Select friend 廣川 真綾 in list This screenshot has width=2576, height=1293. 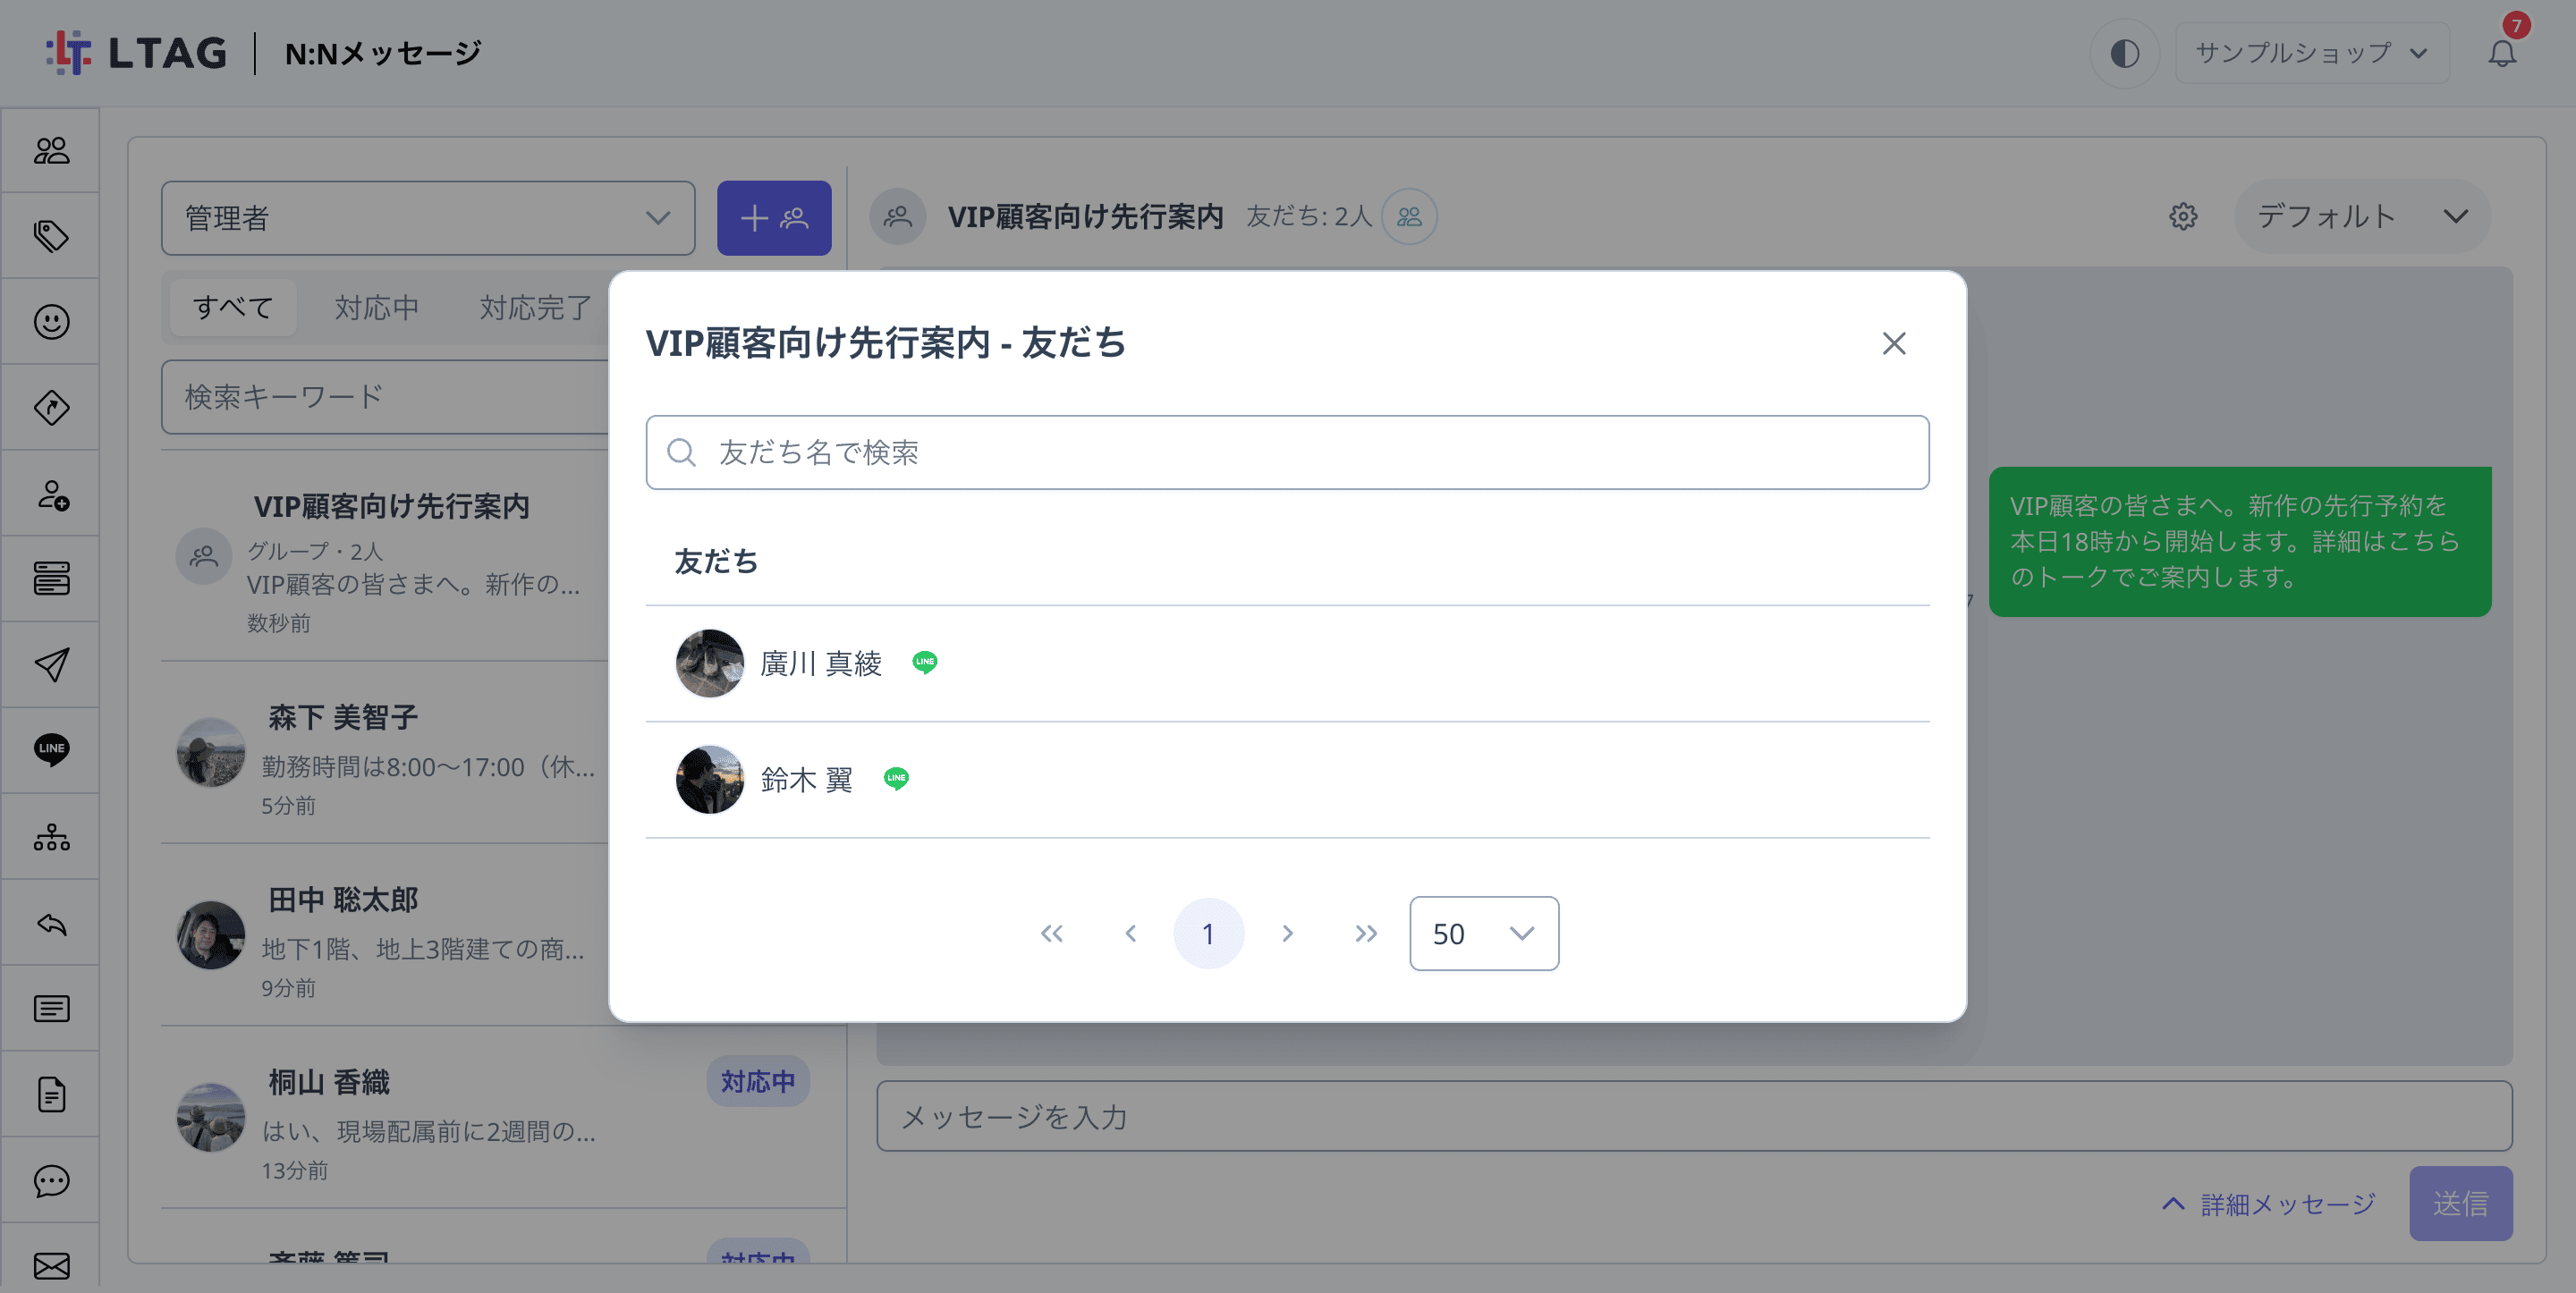[x=1287, y=663]
